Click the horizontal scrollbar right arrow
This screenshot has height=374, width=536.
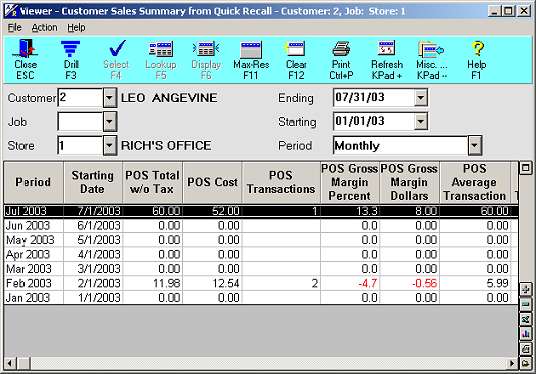(x=512, y=363)
